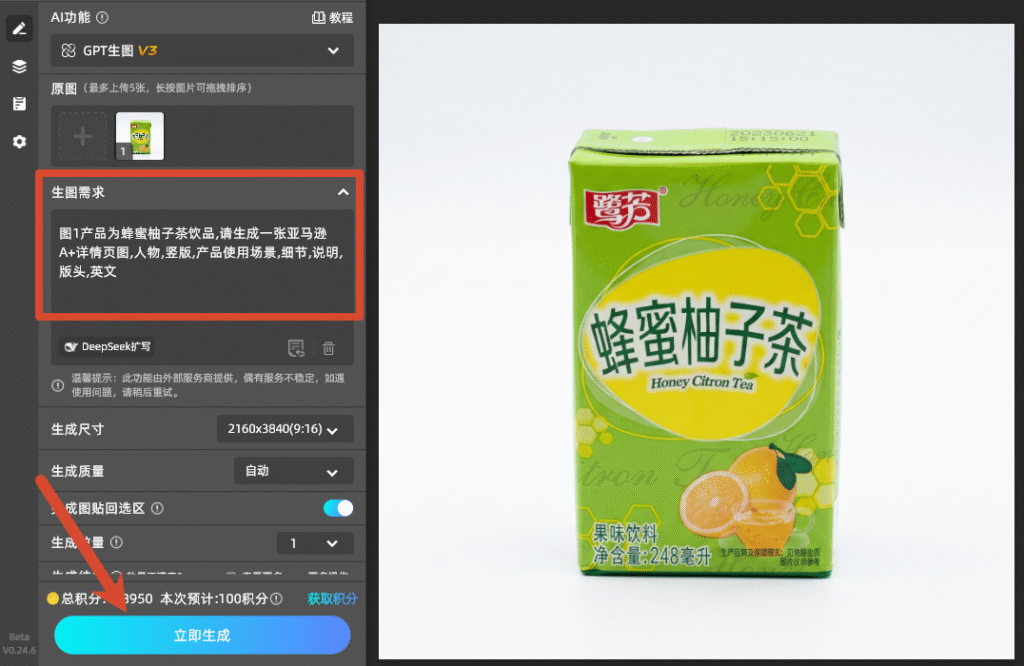Open the saved records document icon

click(x=19, y=104)
